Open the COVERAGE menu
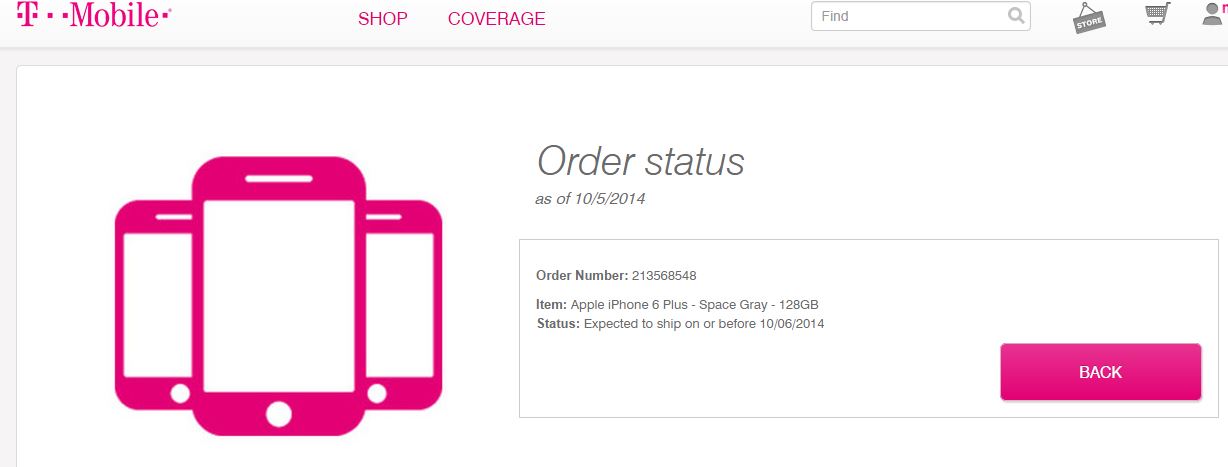This screenshot has width=1228, height=467. click(497, 19)
